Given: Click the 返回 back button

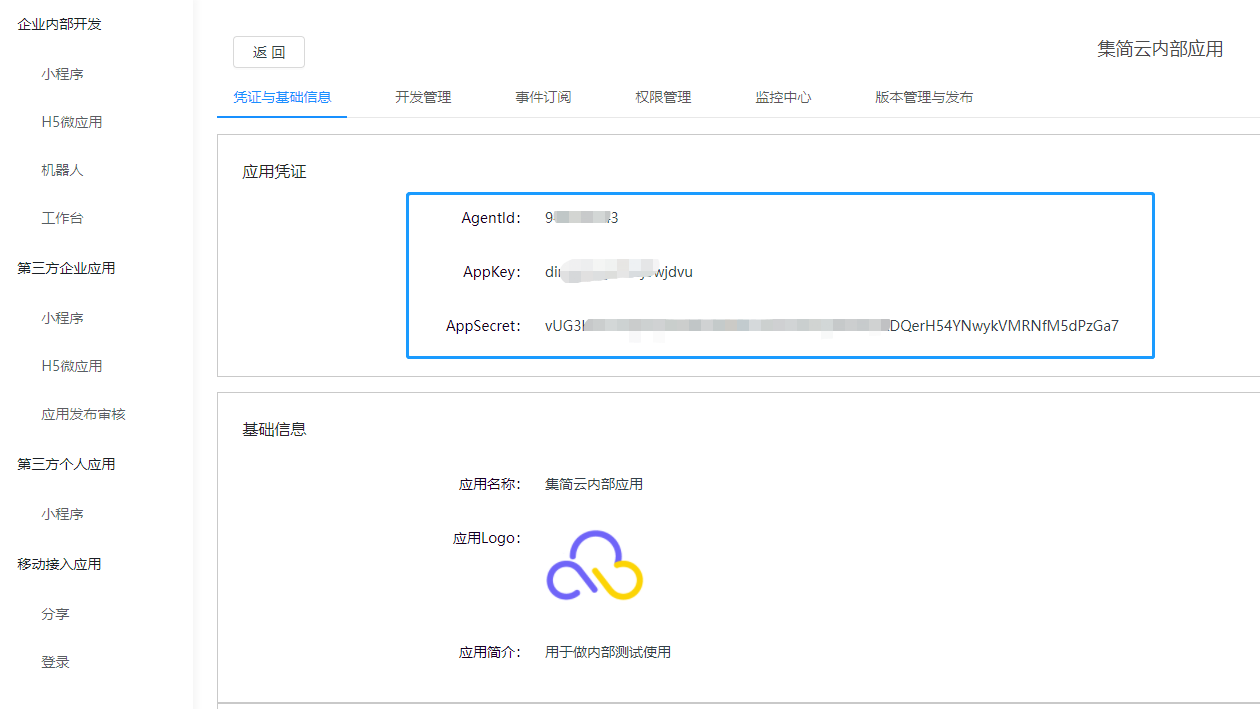Looking at the screenshot, I should (269, 52).
